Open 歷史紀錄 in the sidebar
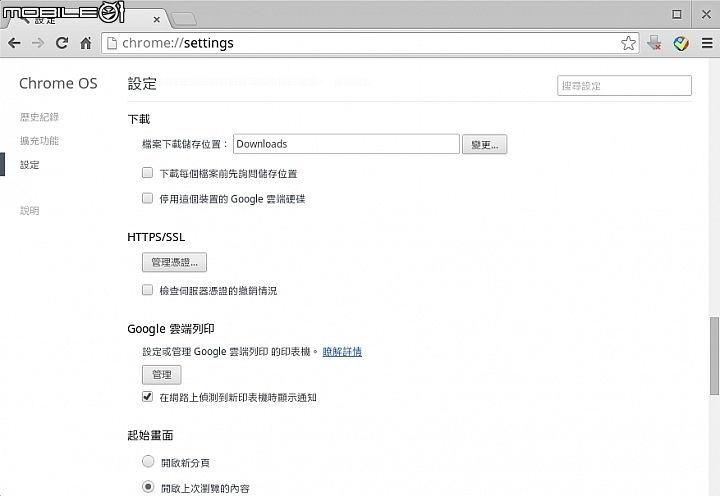The width and height of the screenshot is (720, 496). point(39,117)
